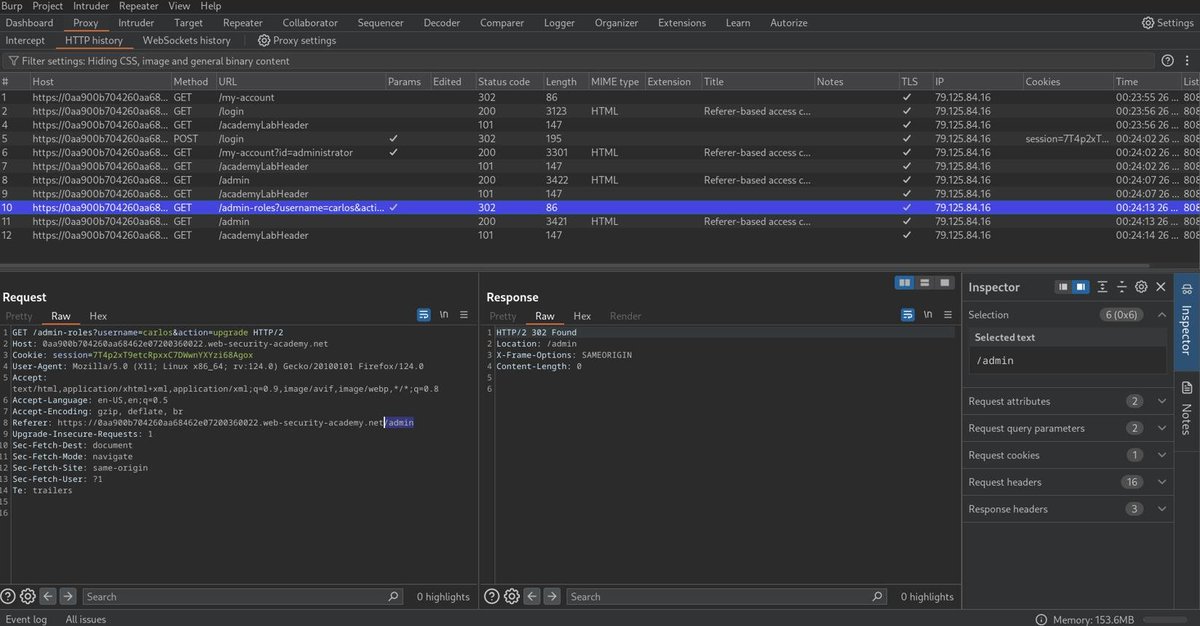This screenshot has width=1200, height=626.
Task: Select the side-by-side message layout
Action: [x=905, y=283]
